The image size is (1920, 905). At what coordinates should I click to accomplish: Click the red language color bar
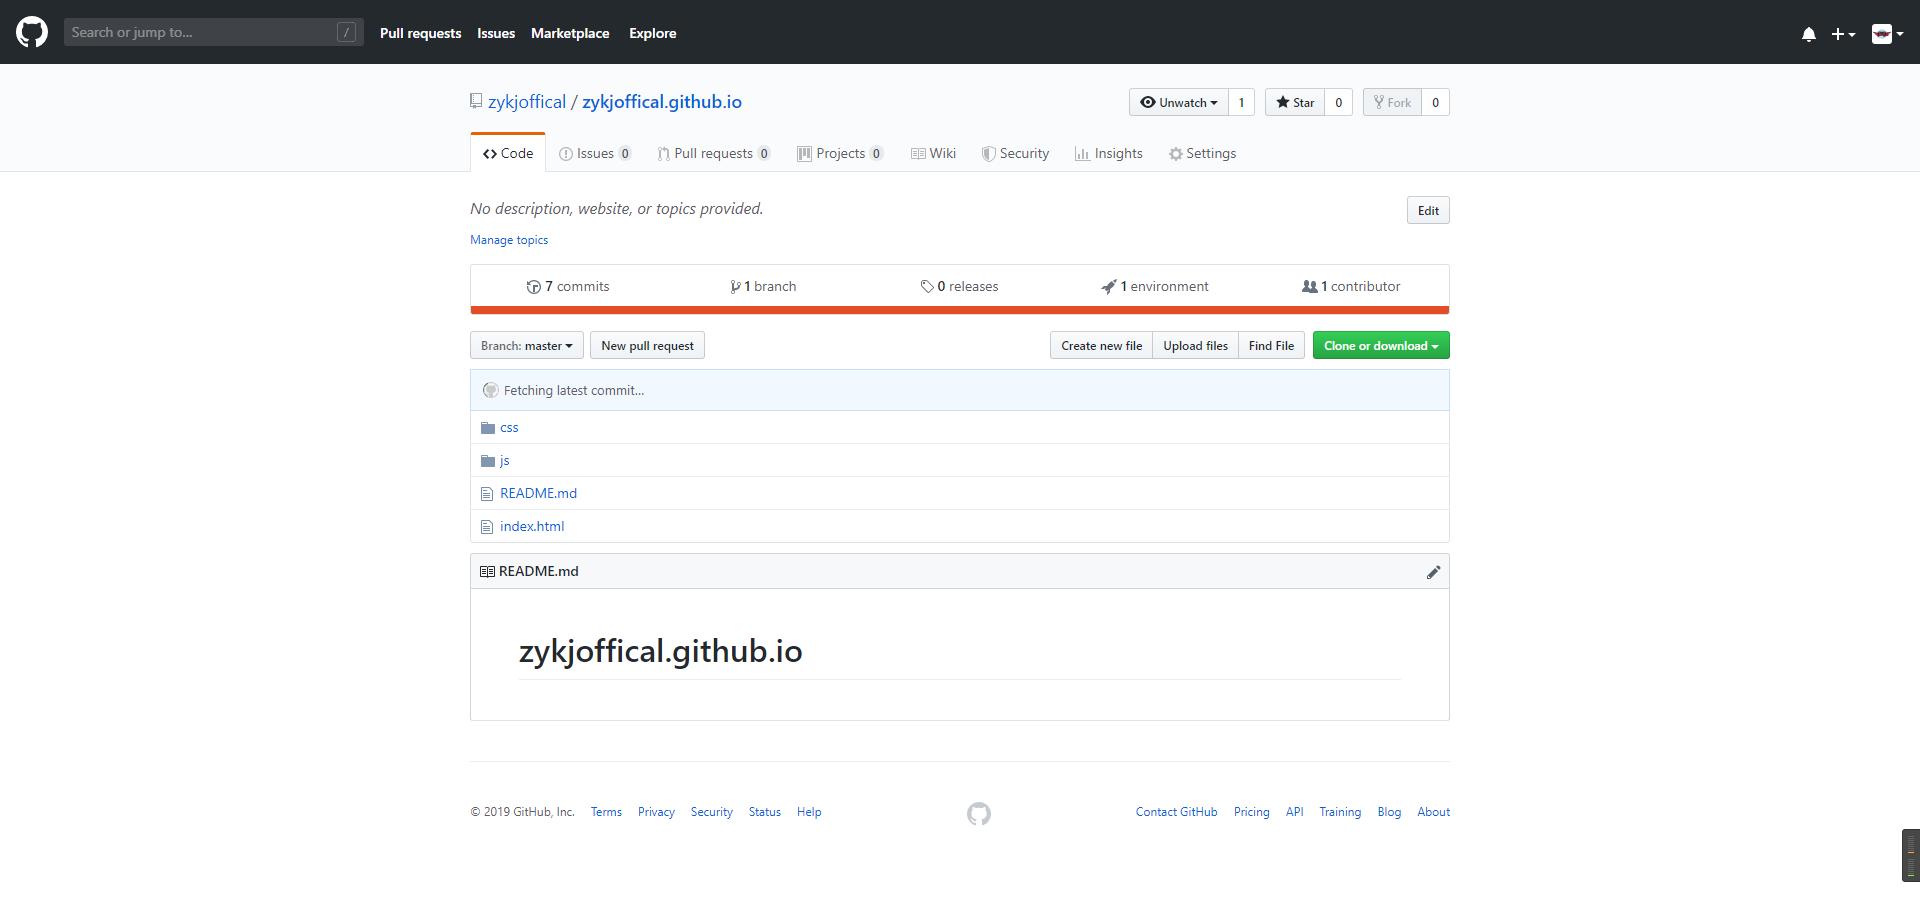click(x=959, y=310)
